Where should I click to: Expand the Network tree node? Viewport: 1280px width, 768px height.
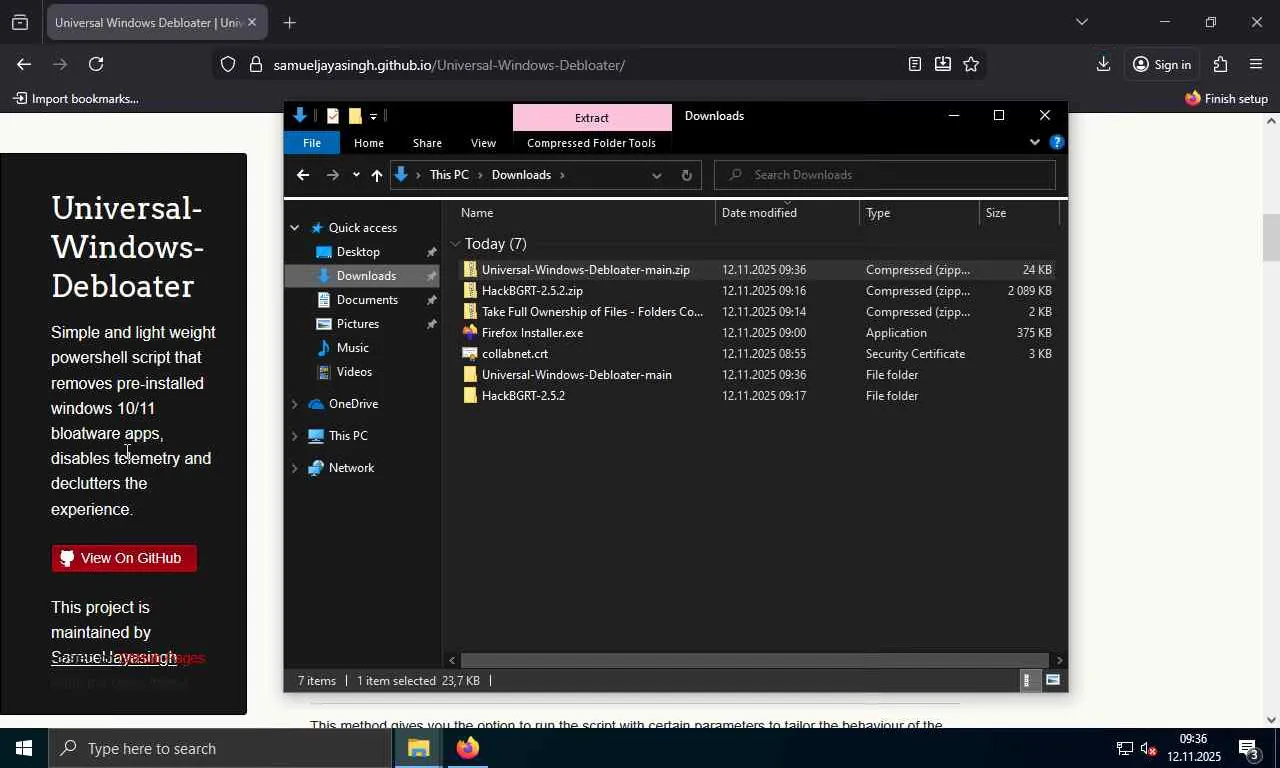tap(295, 468)
